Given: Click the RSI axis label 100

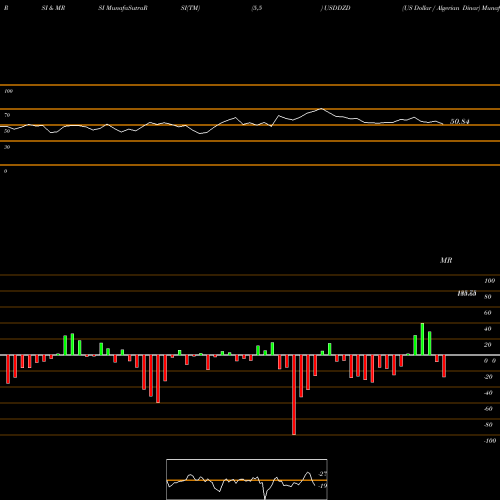Looking at the screenshot, I should [8, 91].
